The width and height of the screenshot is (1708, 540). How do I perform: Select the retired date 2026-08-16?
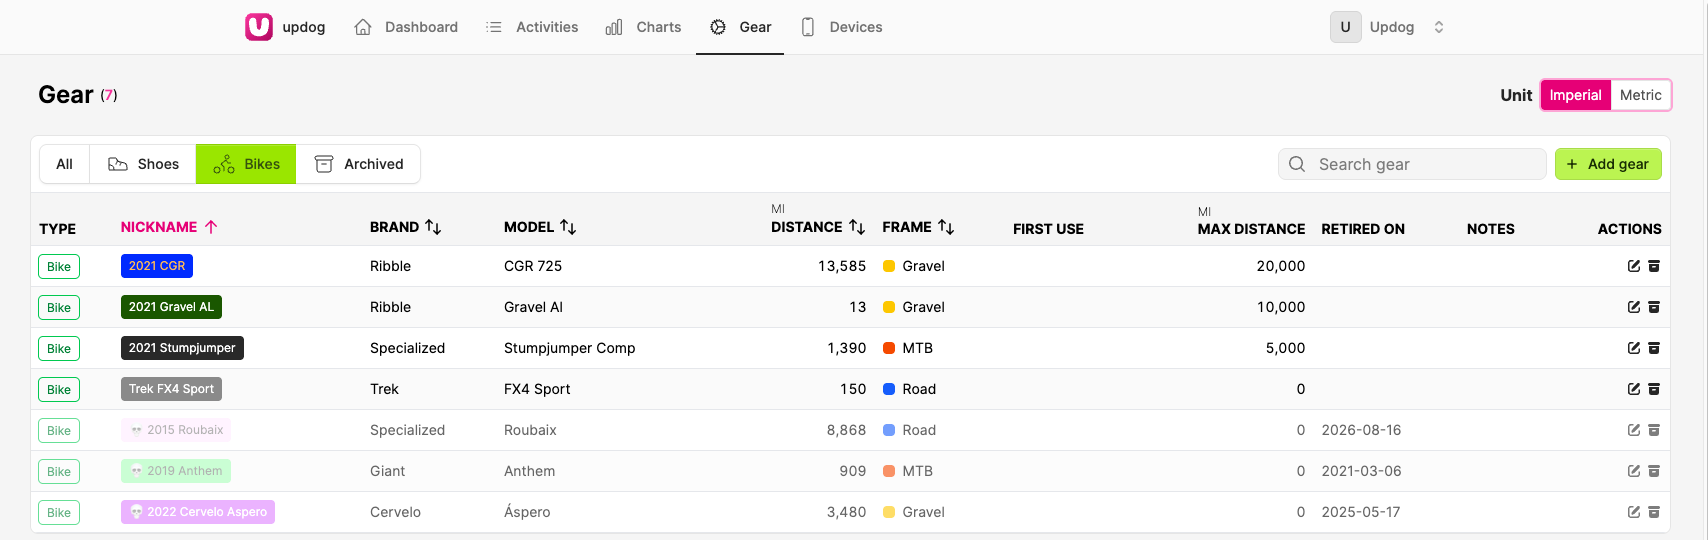tap(1361, 430)
